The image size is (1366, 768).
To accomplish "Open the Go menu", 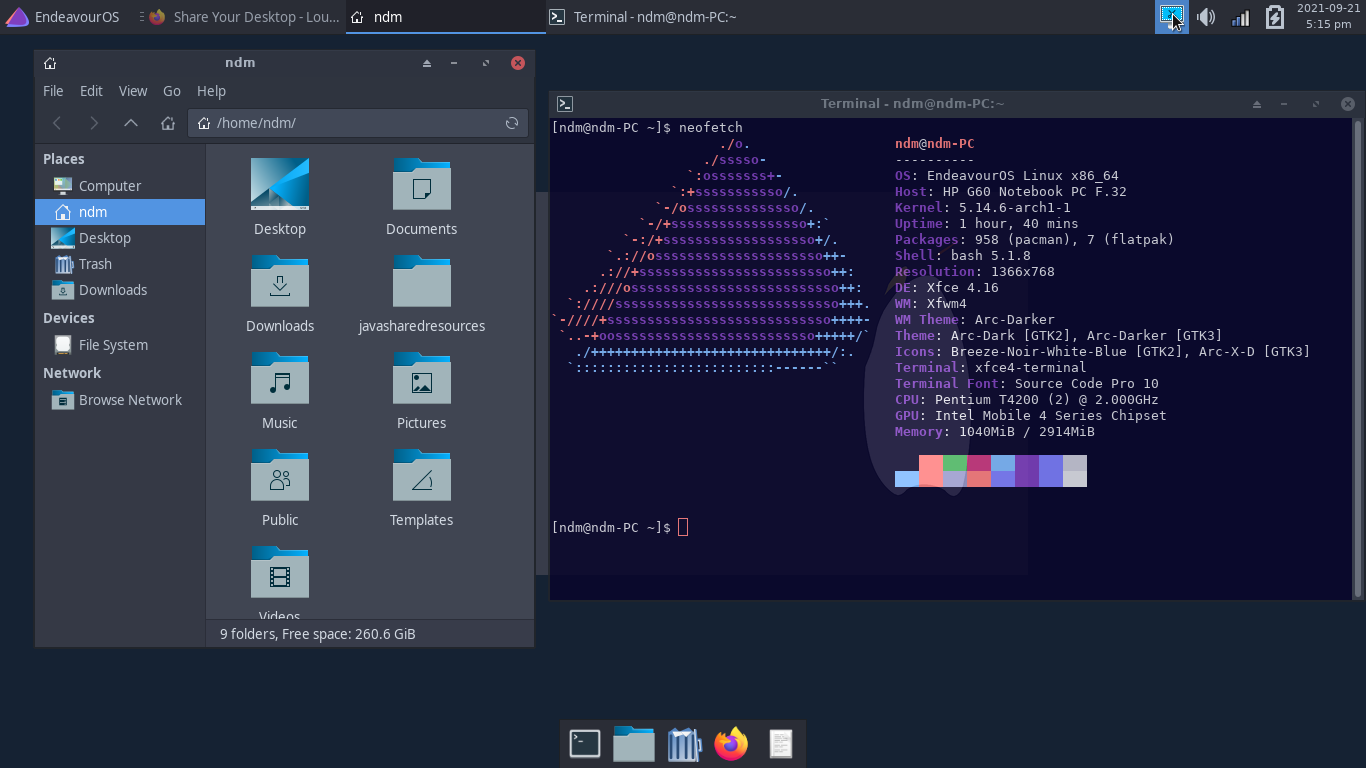I will (172, 91).
